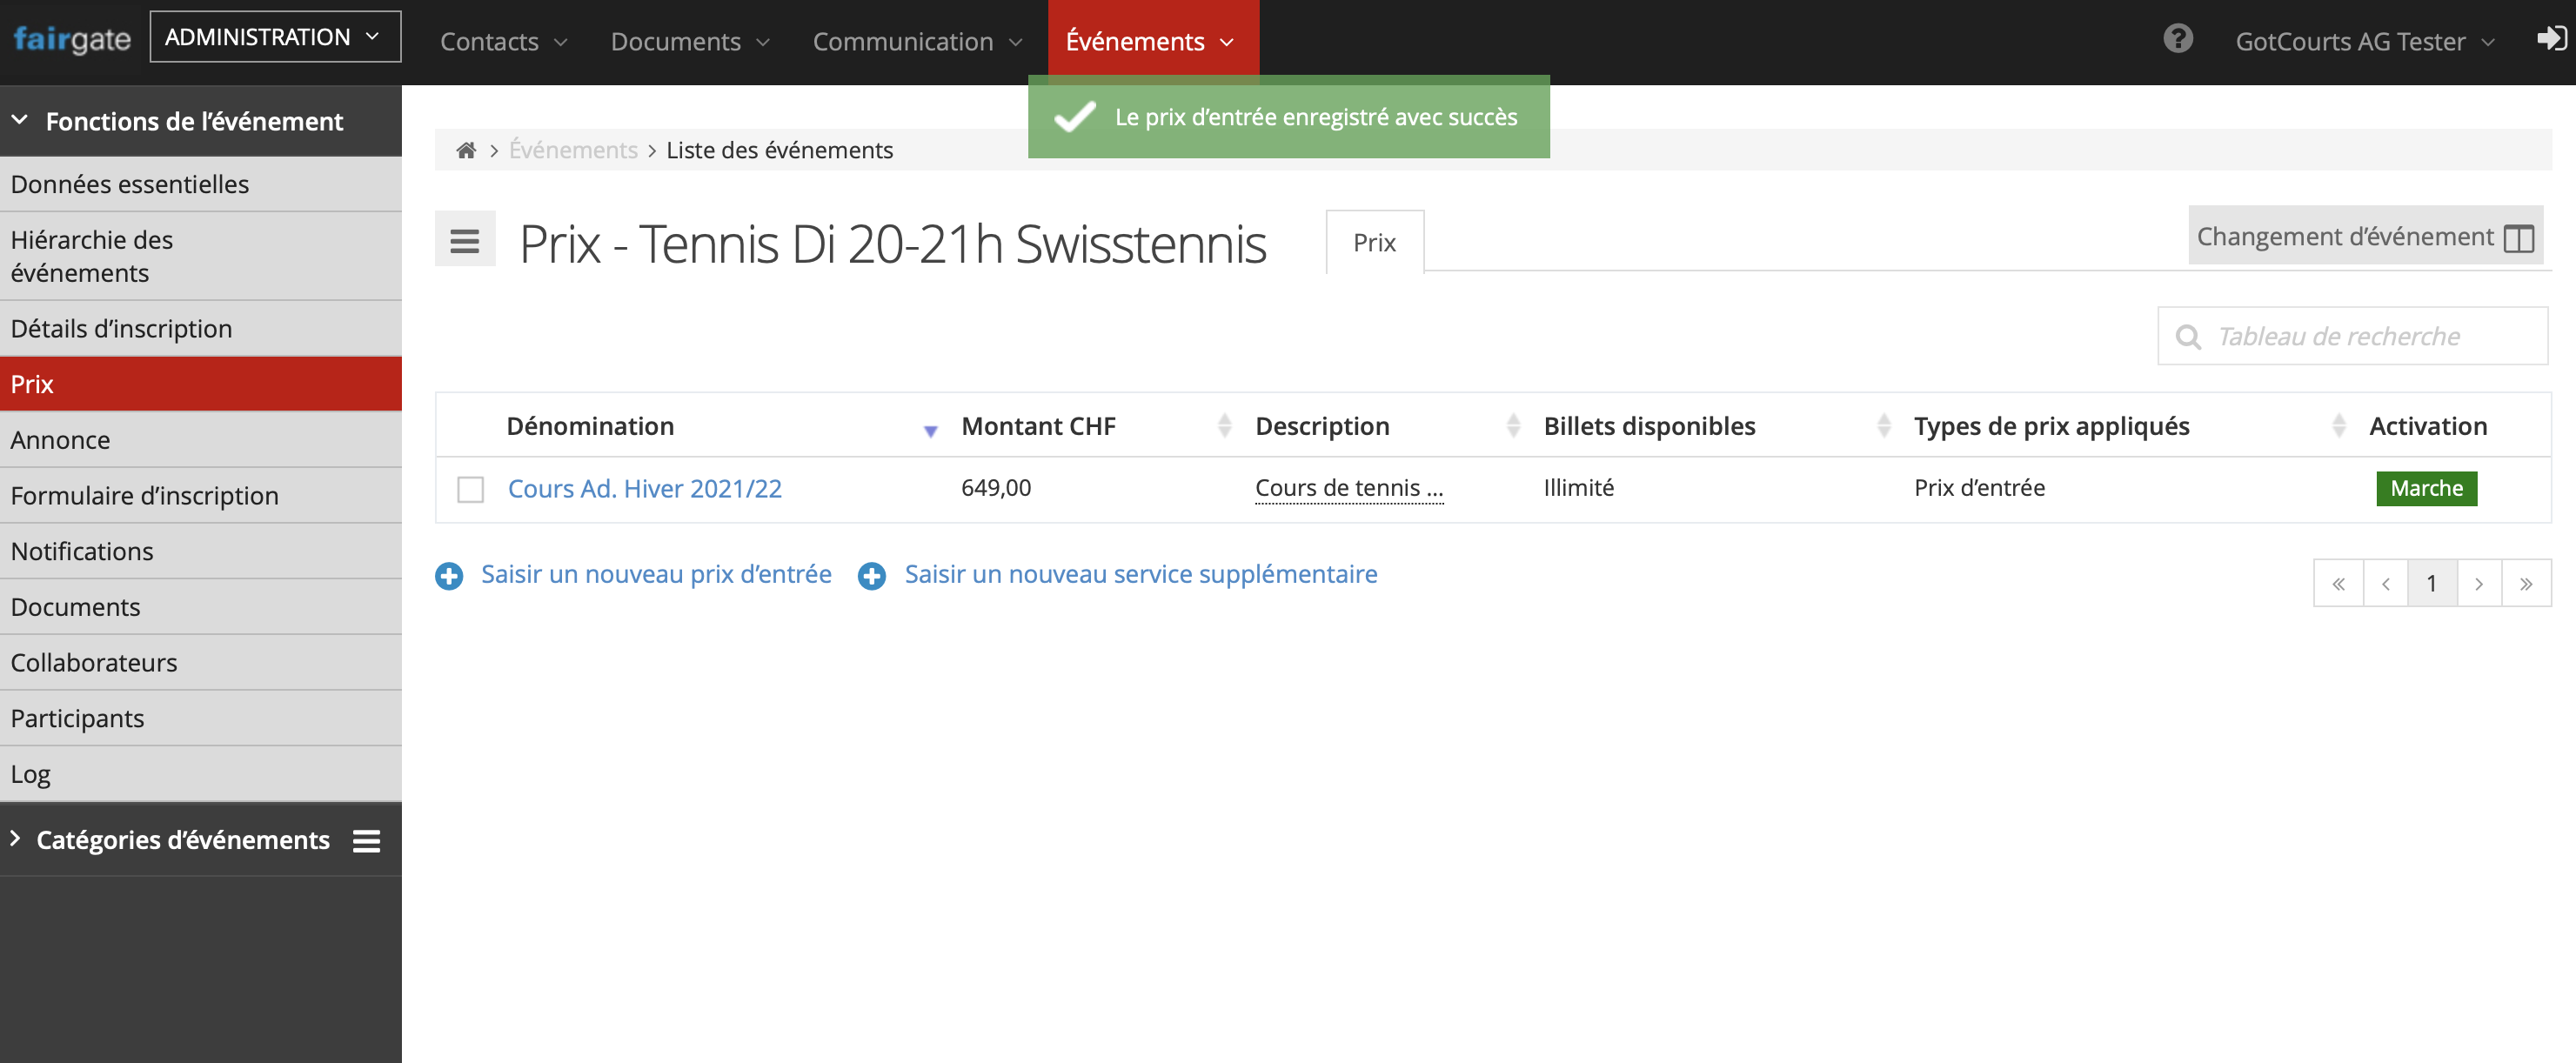2576x1063 pixels.
Task: Open the Événements menu
Action: pyautogui.click(x=1152, y=41)
